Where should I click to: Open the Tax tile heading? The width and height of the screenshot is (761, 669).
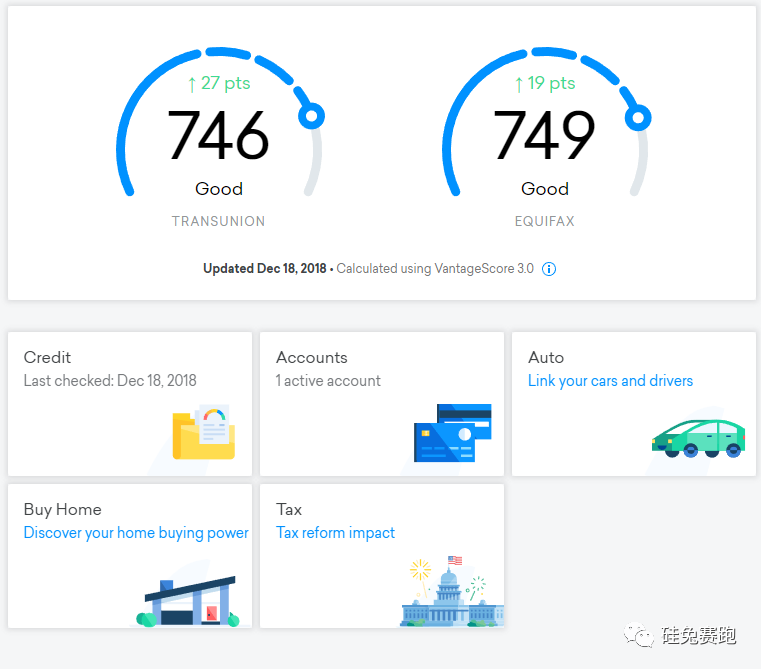pos(289,509)
